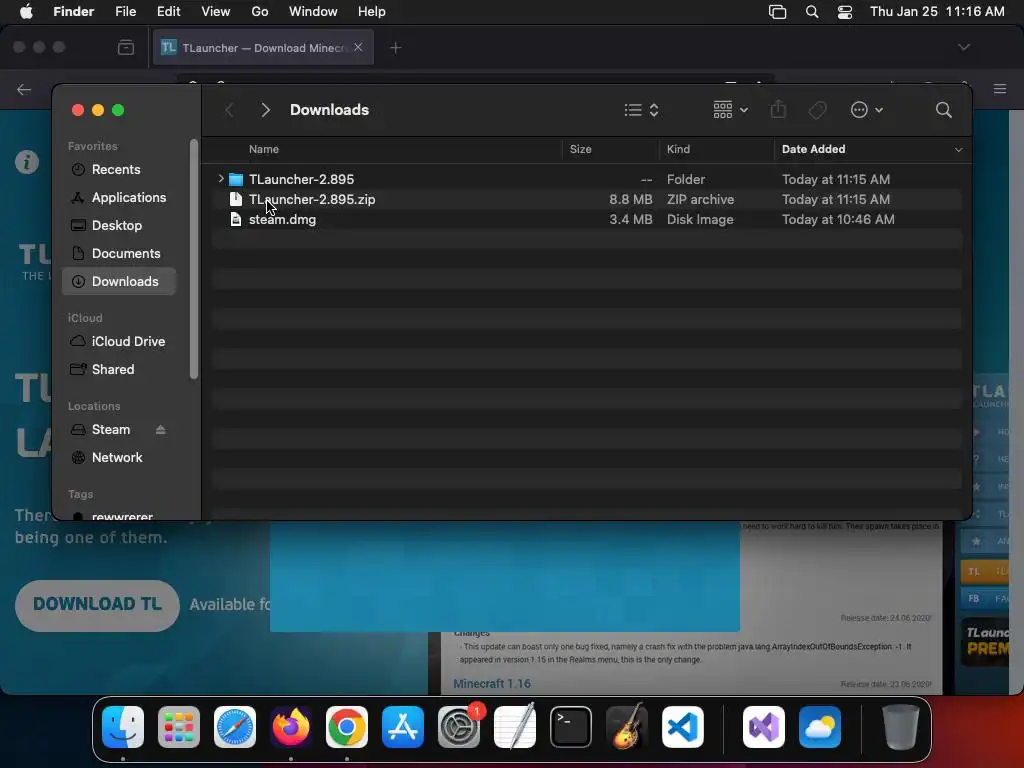Select Downloads in the Finder sidebar
Screen dimensions: 1024x768
tap(119, 281)
